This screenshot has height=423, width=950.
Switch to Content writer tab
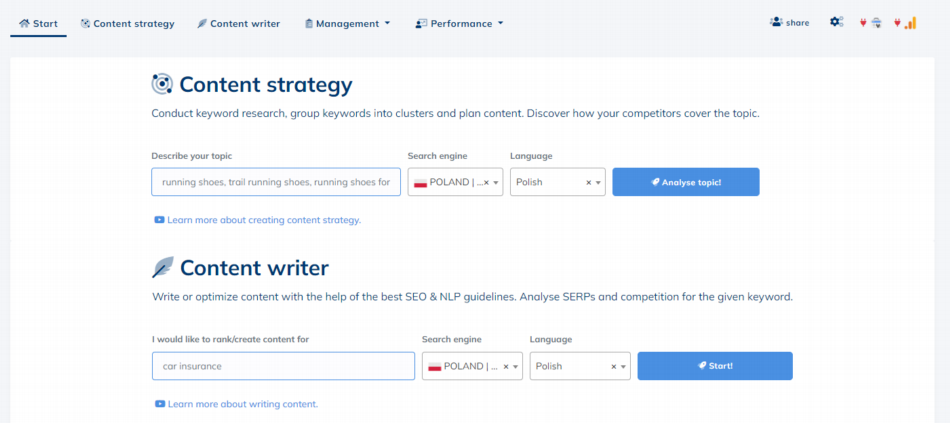(238, 23)
